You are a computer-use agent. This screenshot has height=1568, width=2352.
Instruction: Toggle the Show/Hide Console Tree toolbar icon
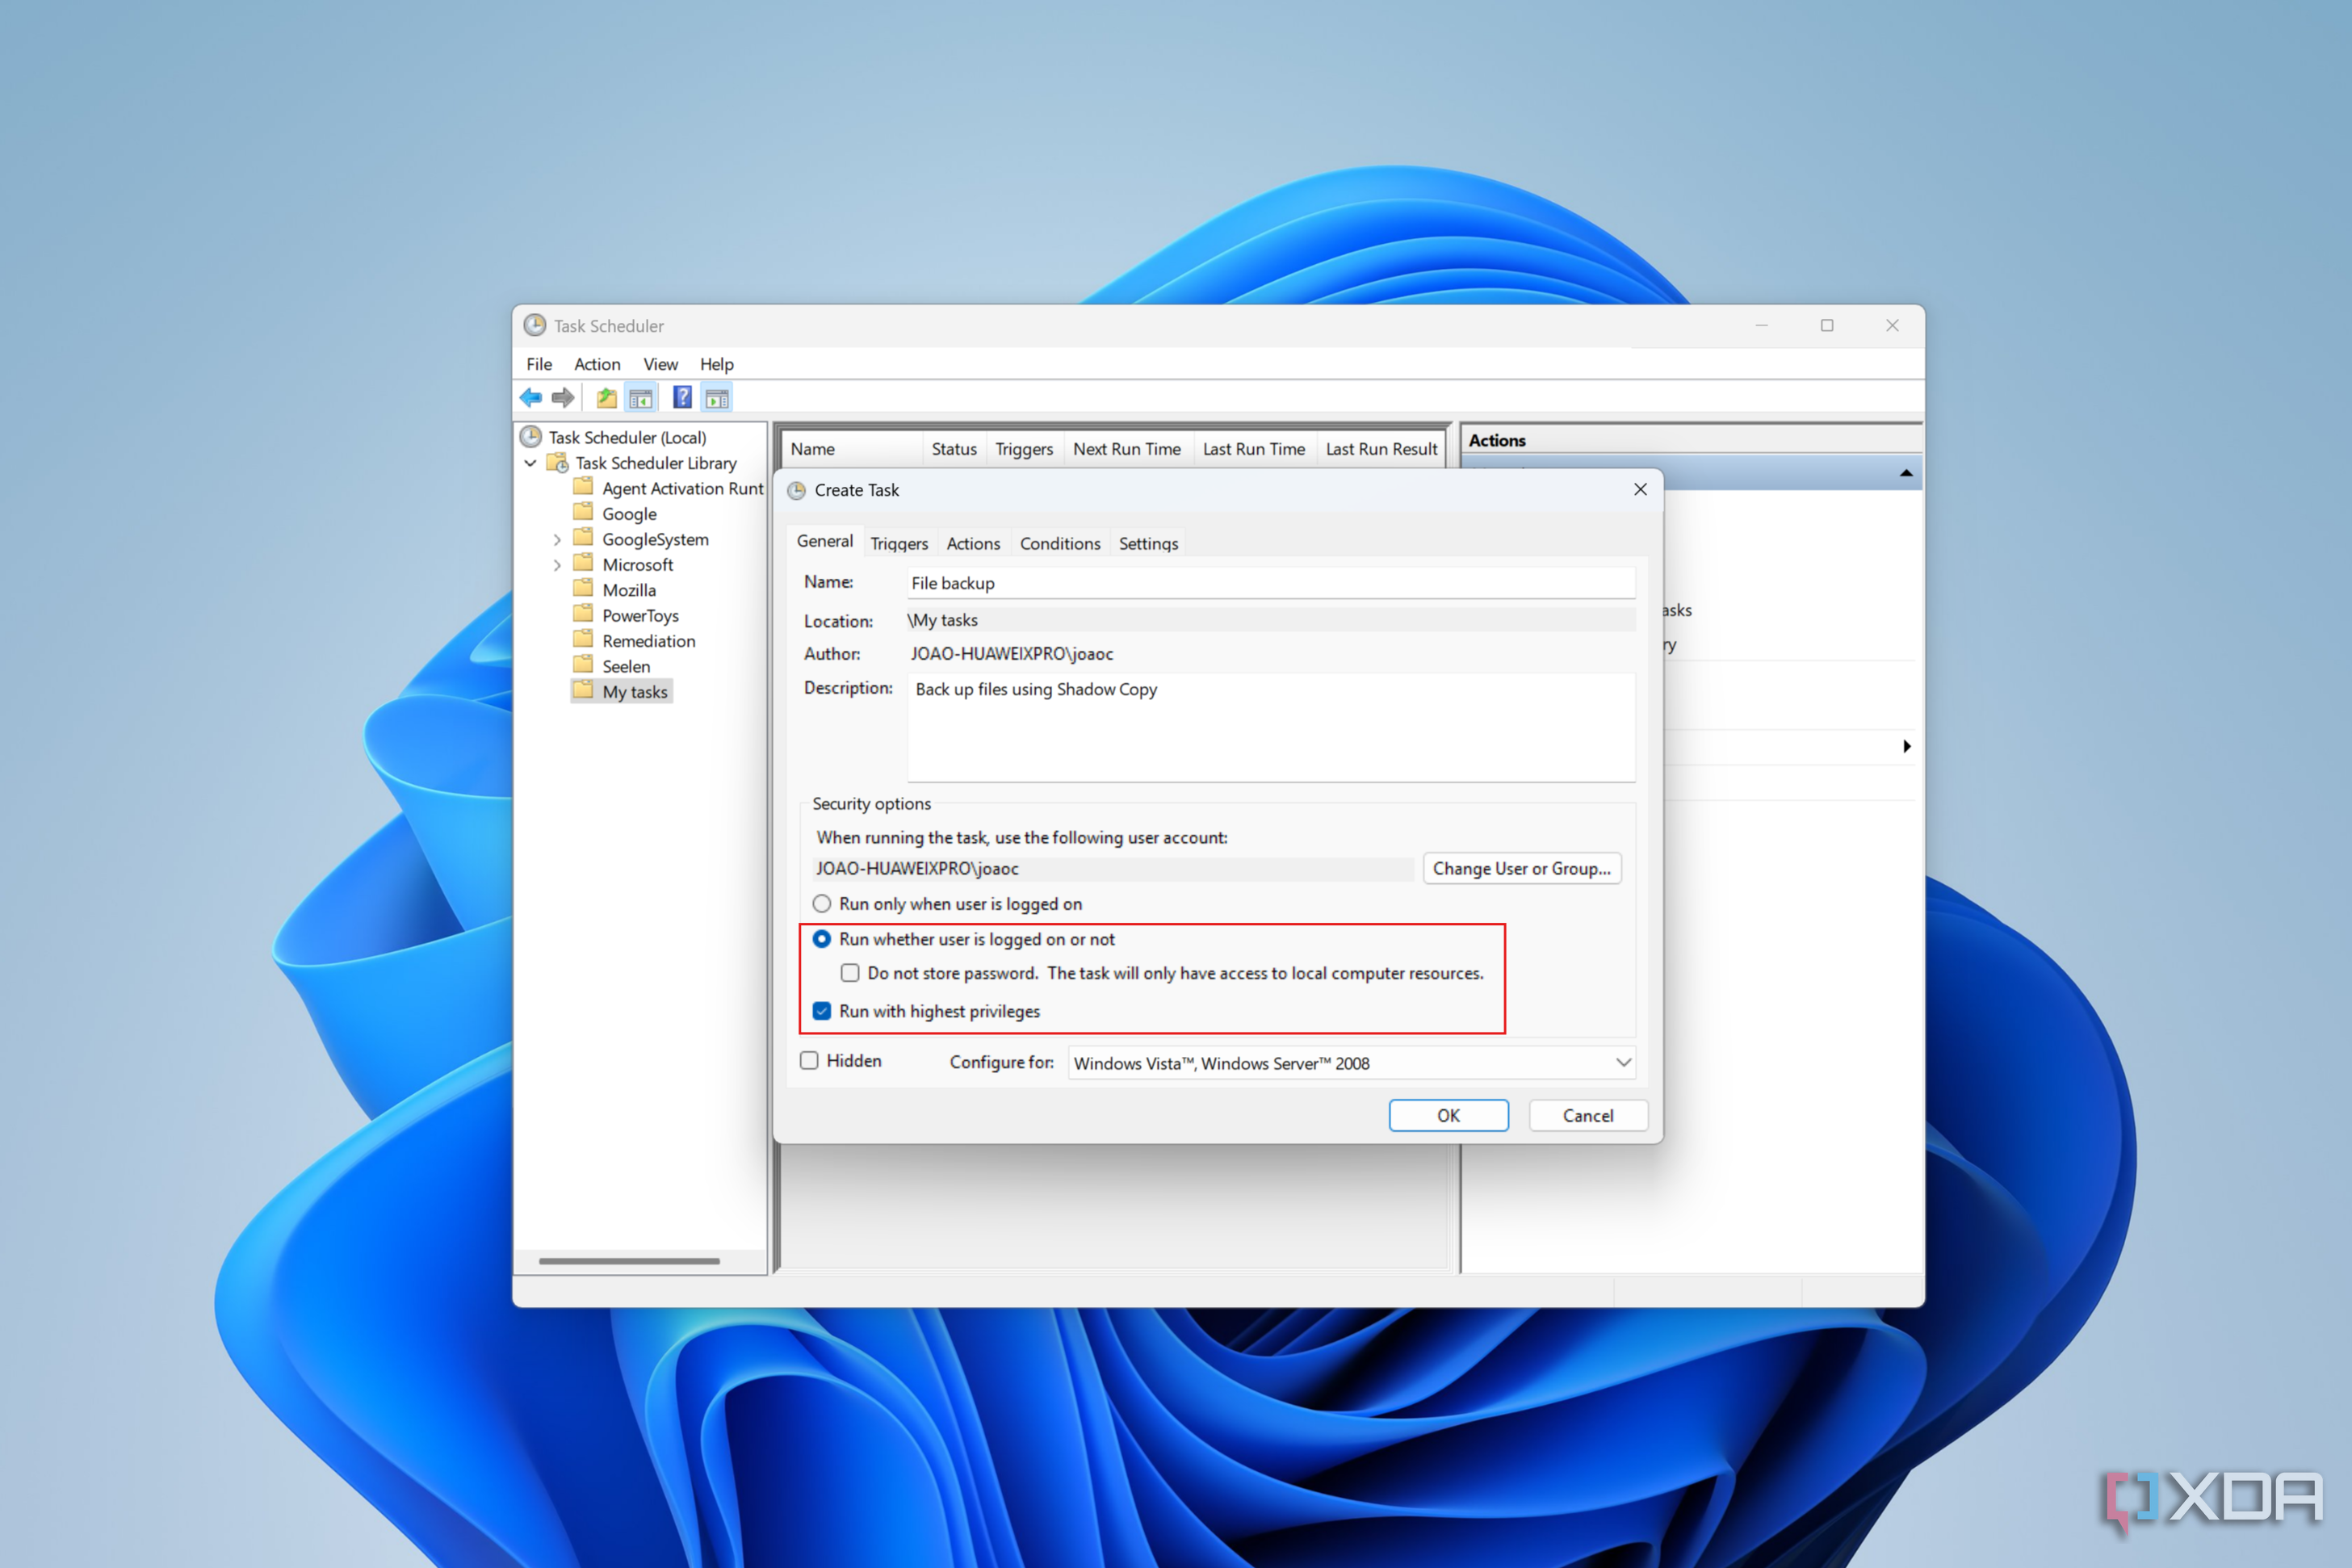pyautogui.click(x=641, y=397)
